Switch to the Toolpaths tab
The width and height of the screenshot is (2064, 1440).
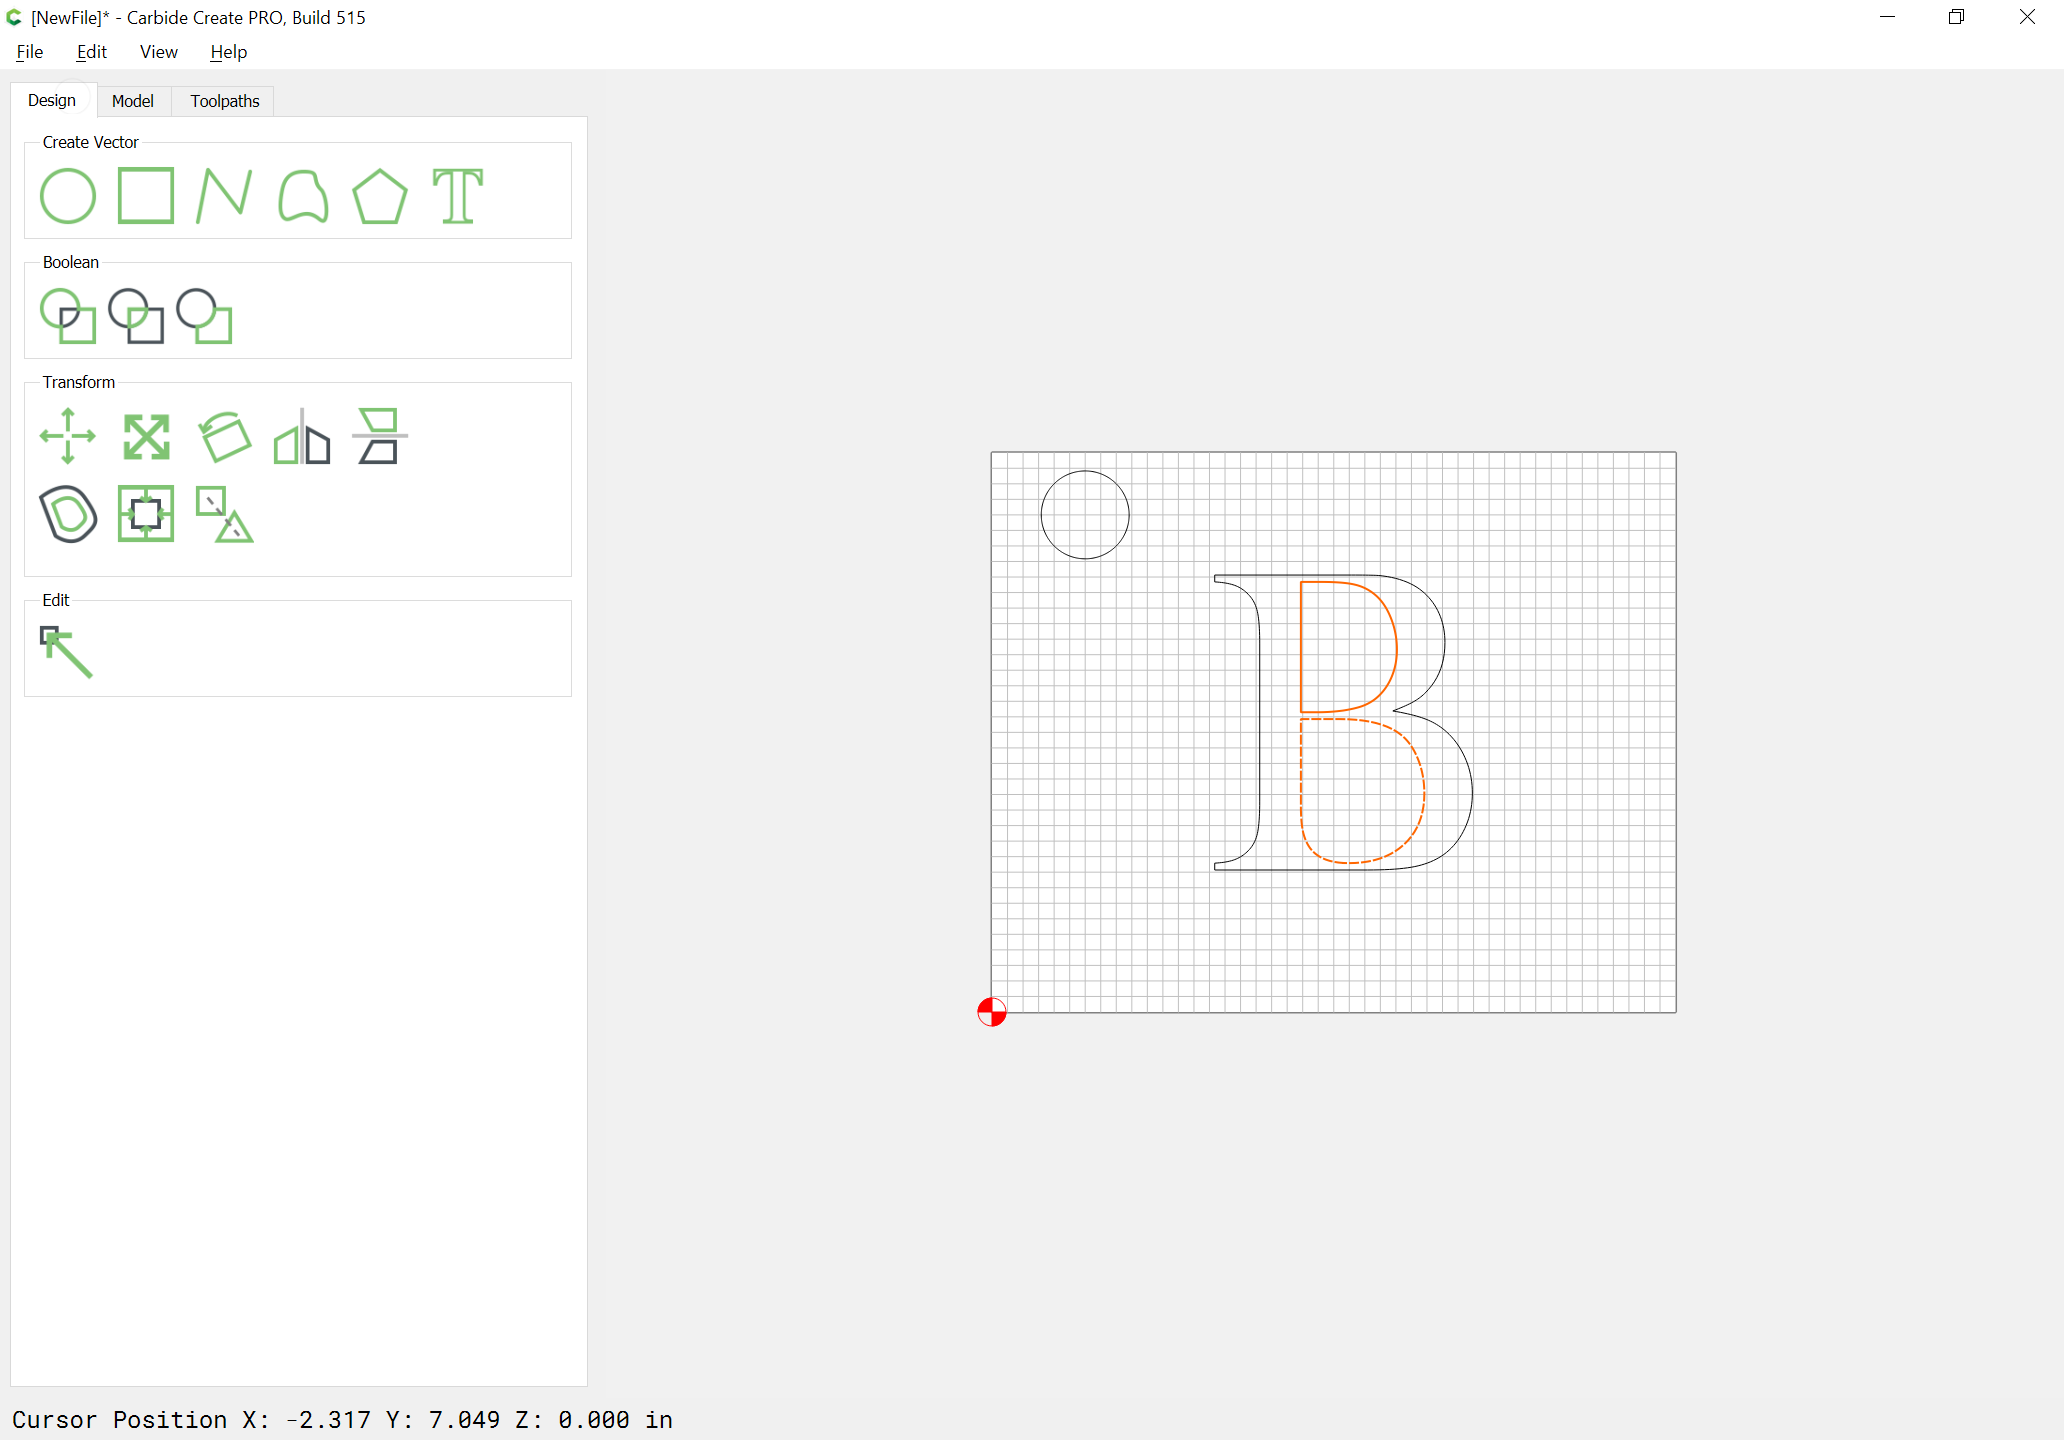[x=225, y=101]
